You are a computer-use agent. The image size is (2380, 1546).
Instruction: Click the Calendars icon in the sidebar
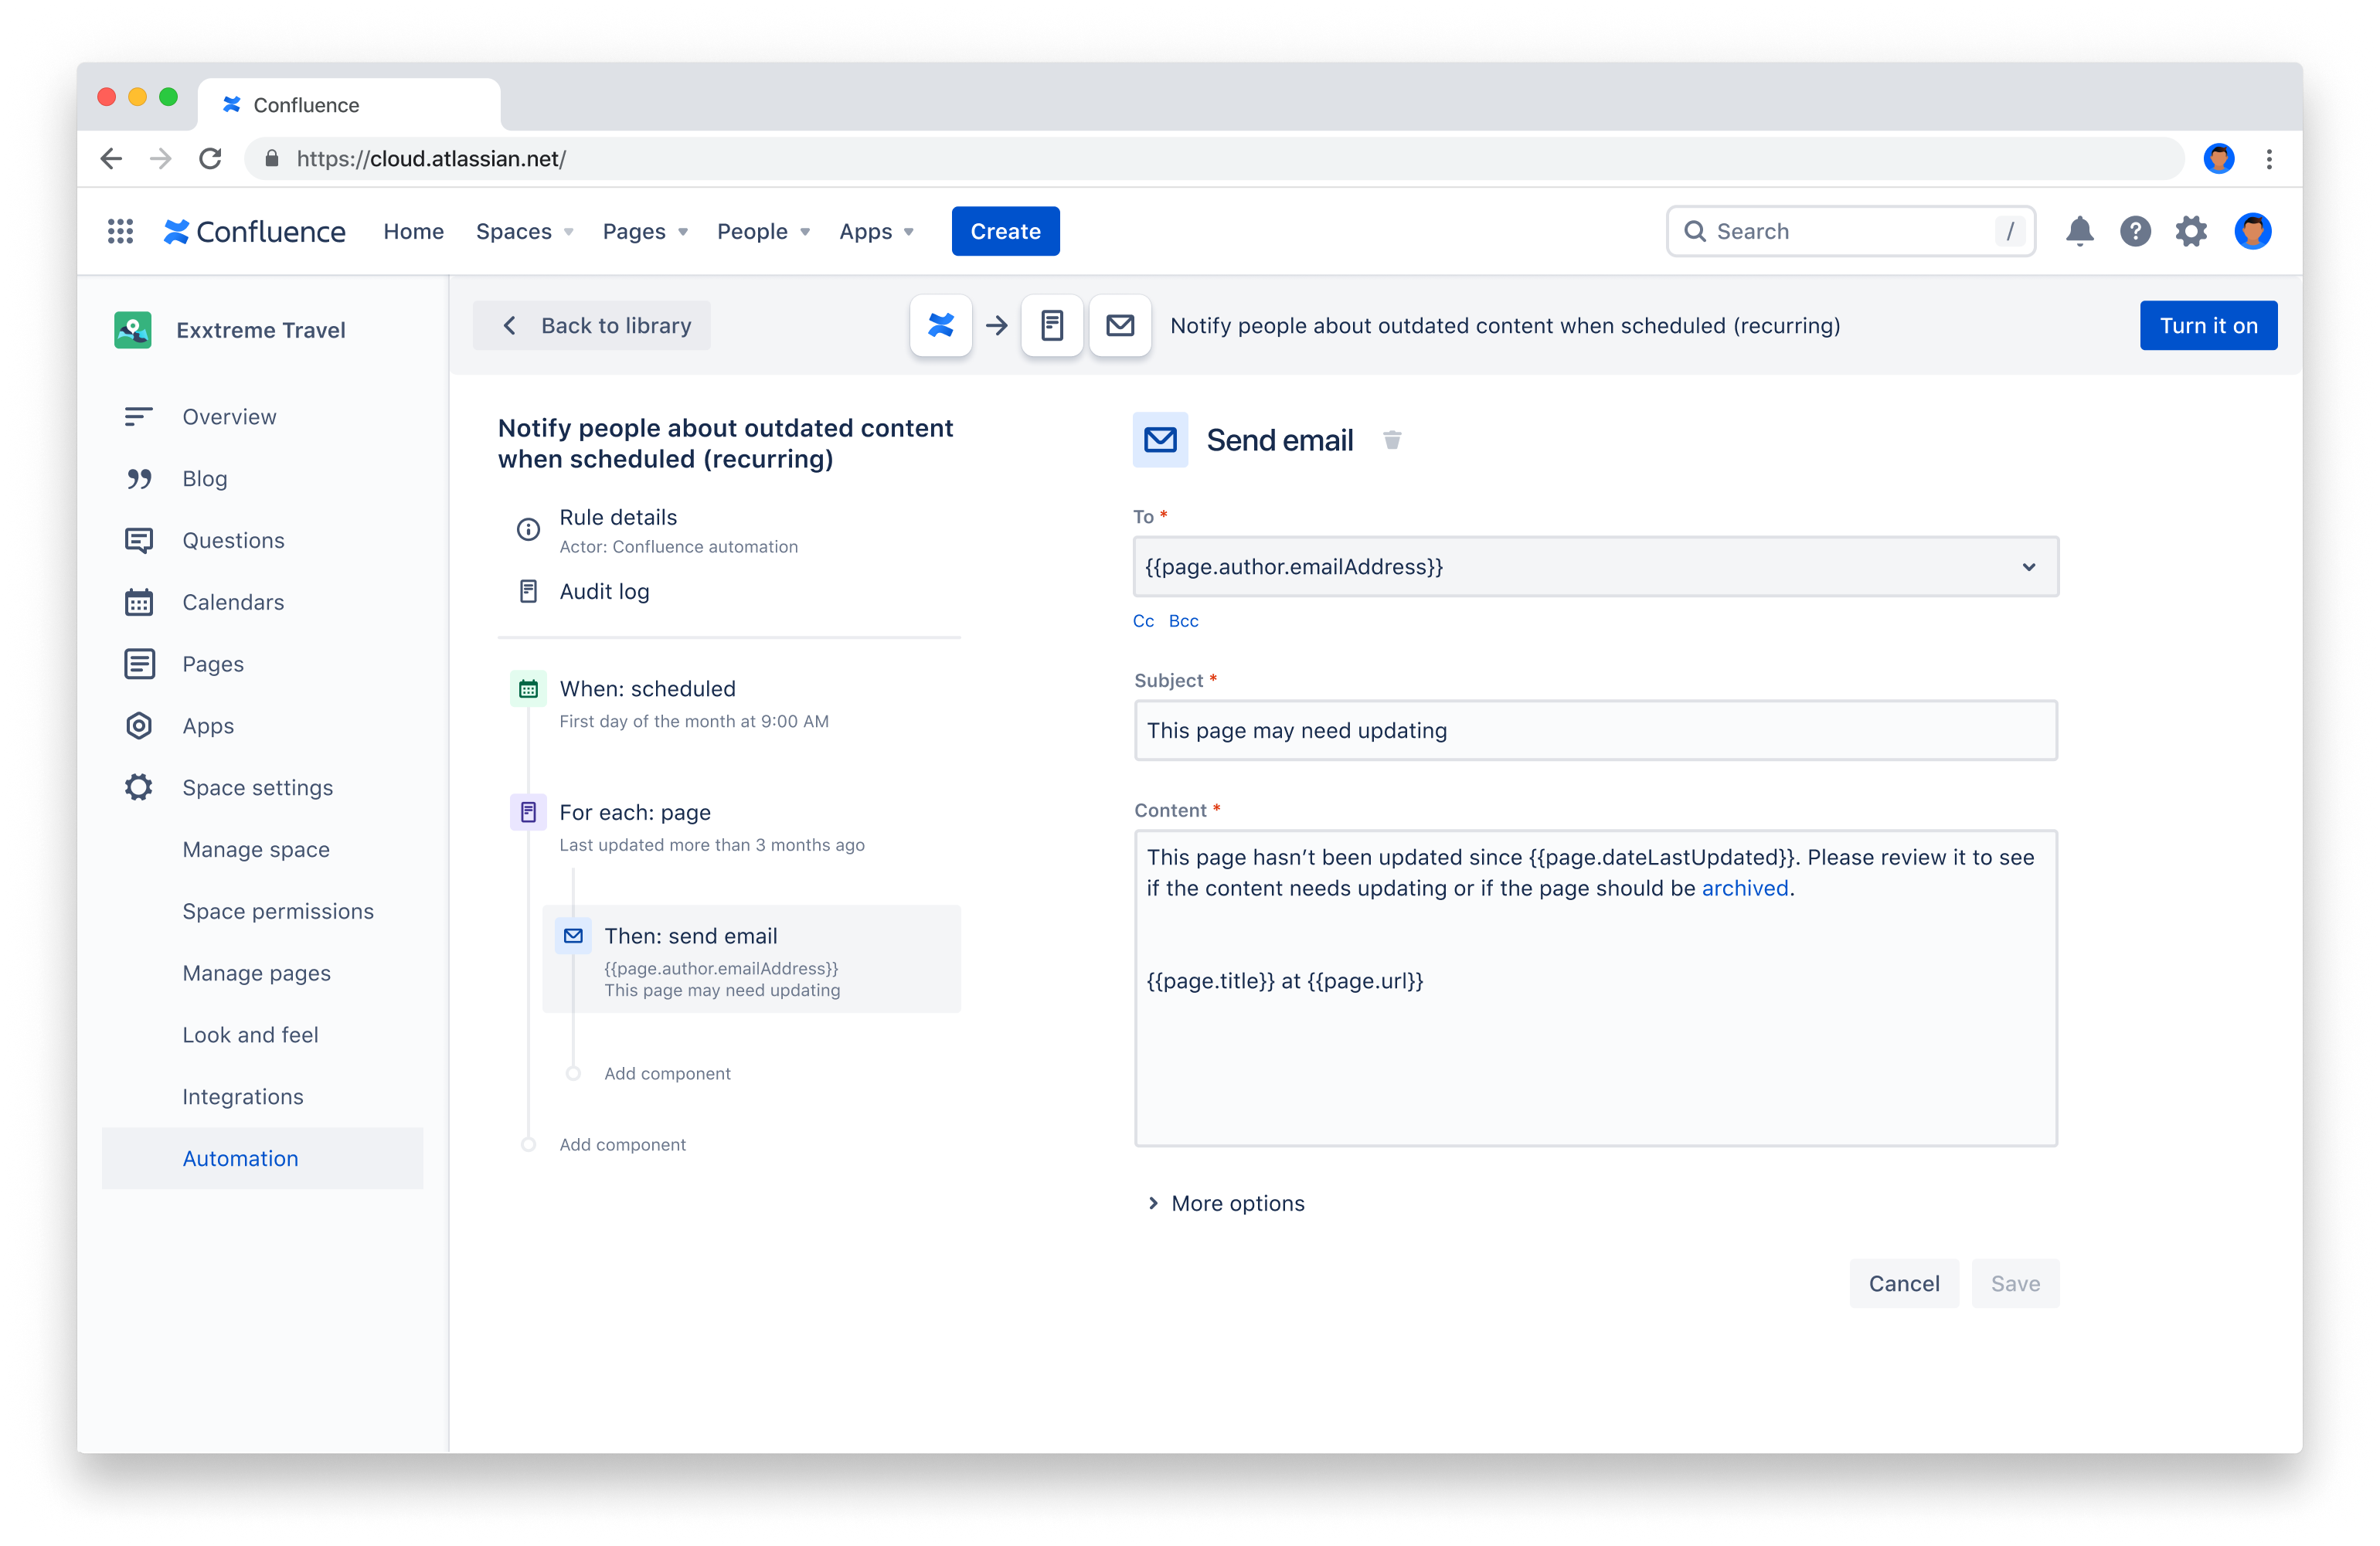[x=139, y=602]
